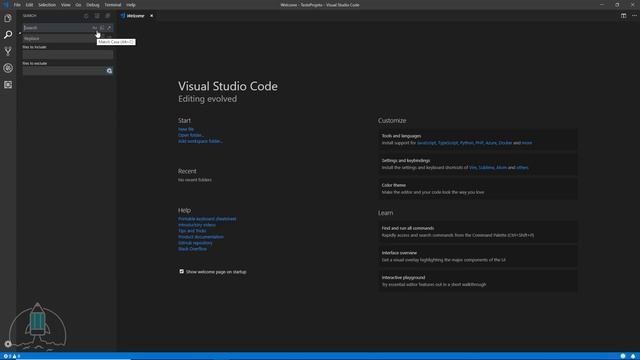Open the Color theme card
Screen dimensions: 640x360
click(478, 189)
